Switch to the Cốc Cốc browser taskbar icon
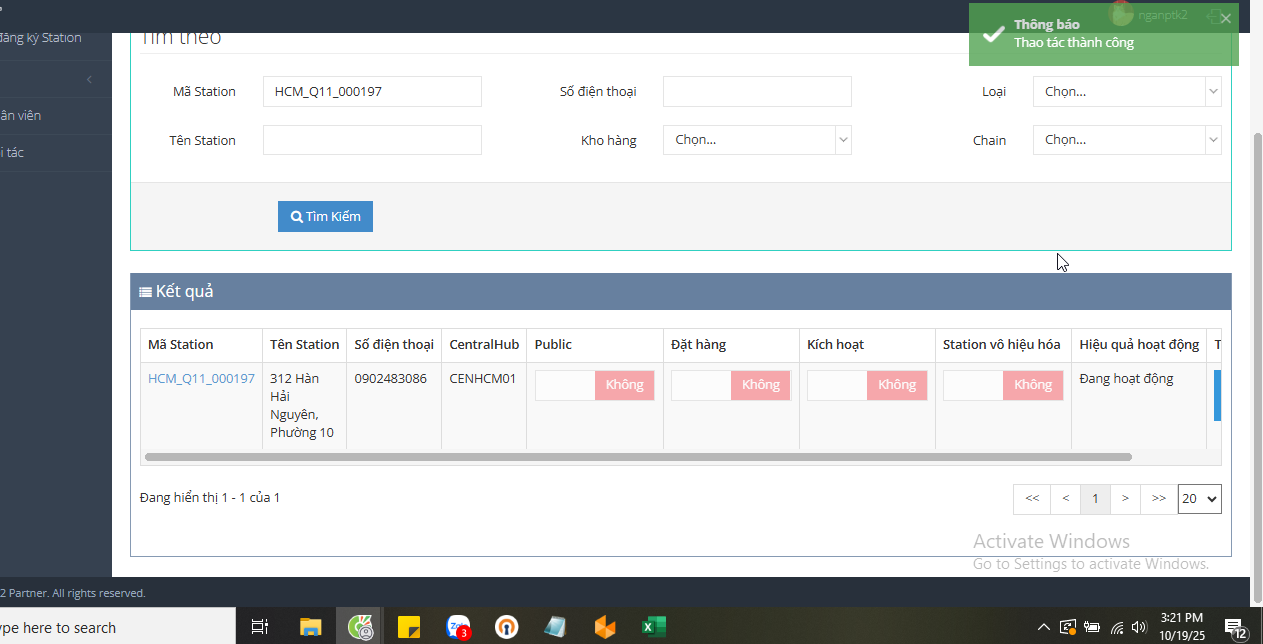 (x=360, y=627)
